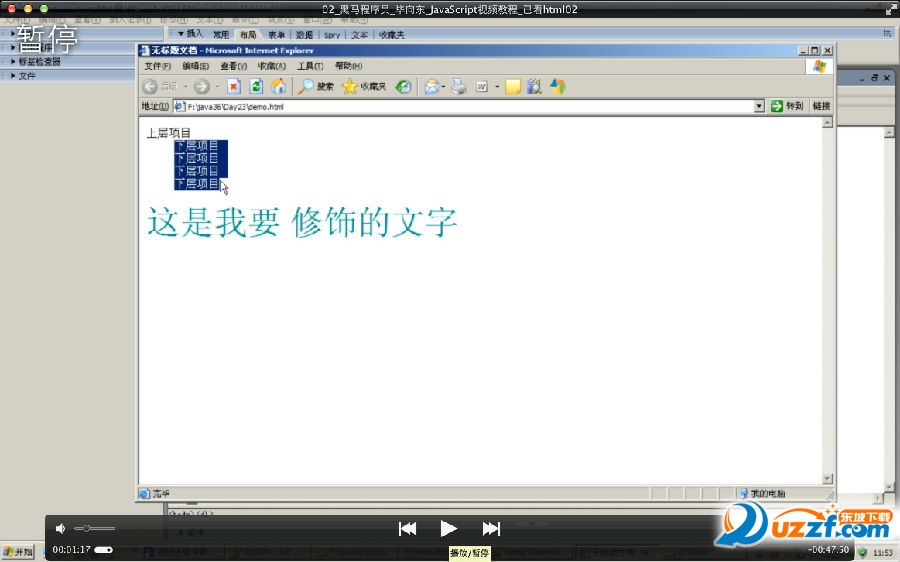Open the IE 帮助(H) menu

[348, 66]
